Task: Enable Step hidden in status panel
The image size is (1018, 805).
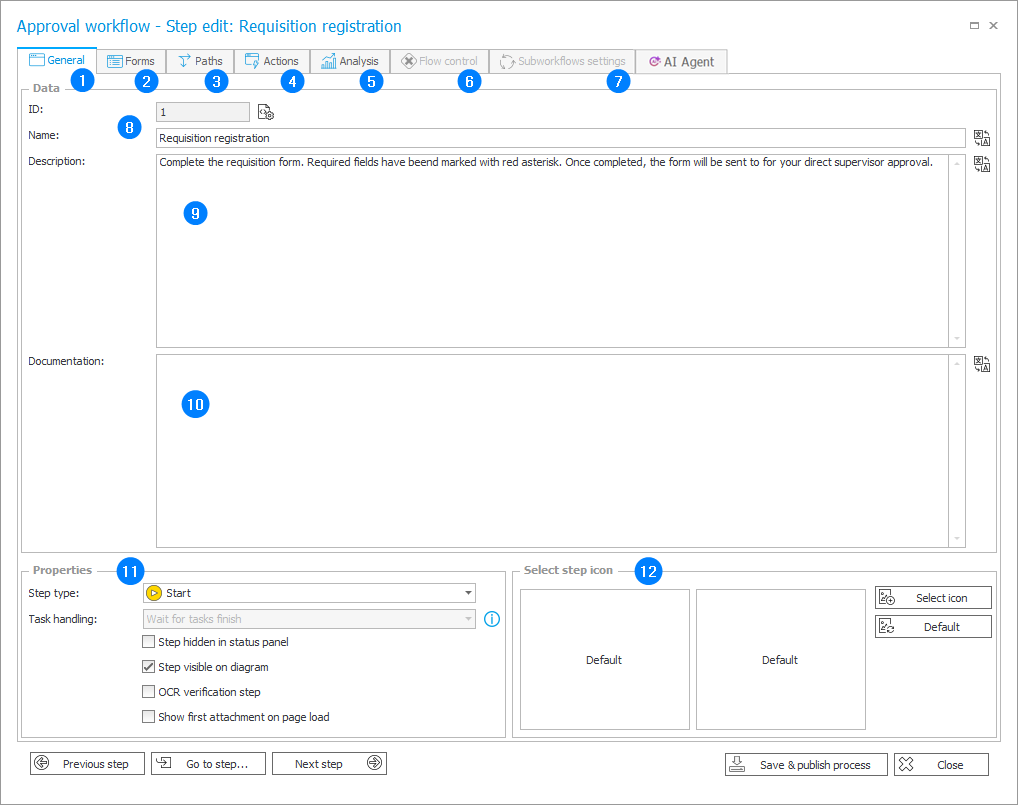Action: click(x=149, y=642)
